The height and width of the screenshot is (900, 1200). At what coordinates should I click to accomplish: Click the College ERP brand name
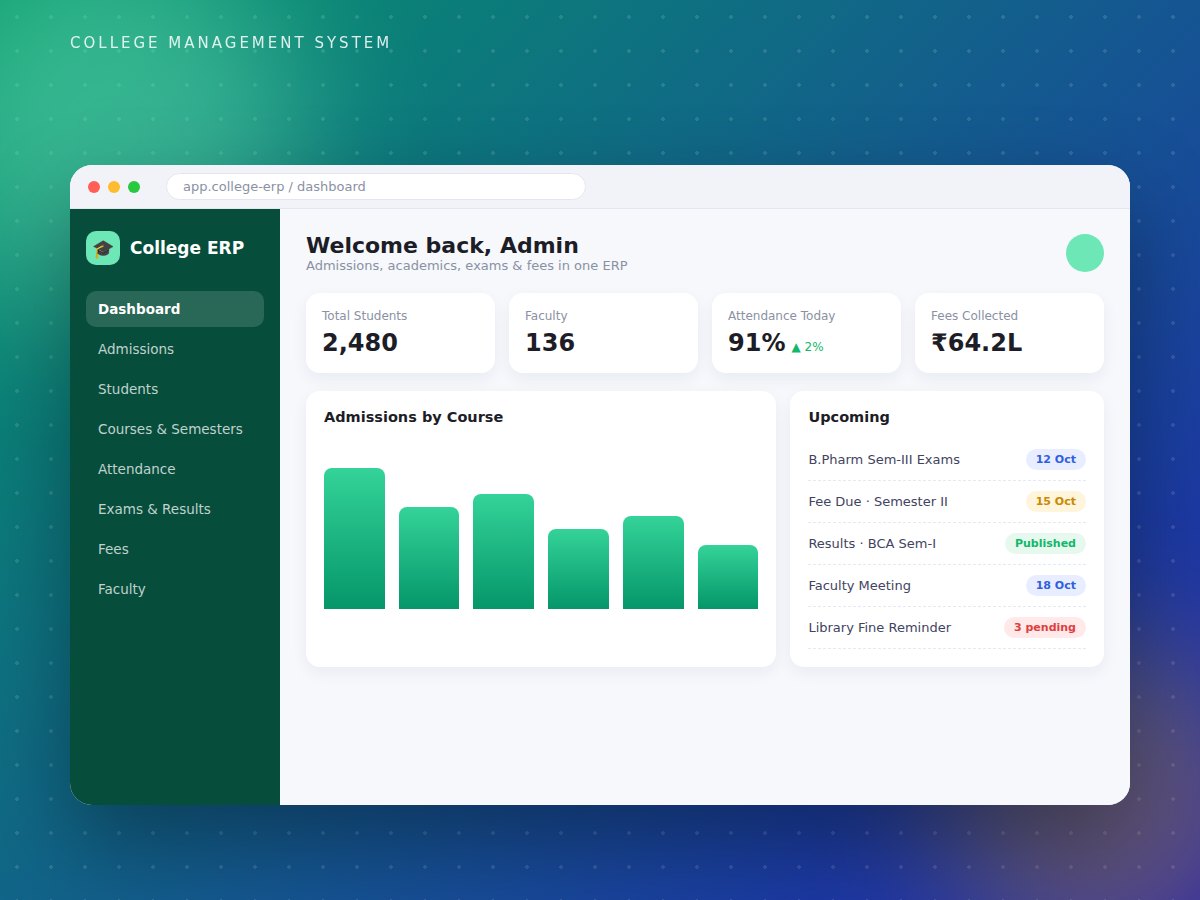tap(187, 248)
